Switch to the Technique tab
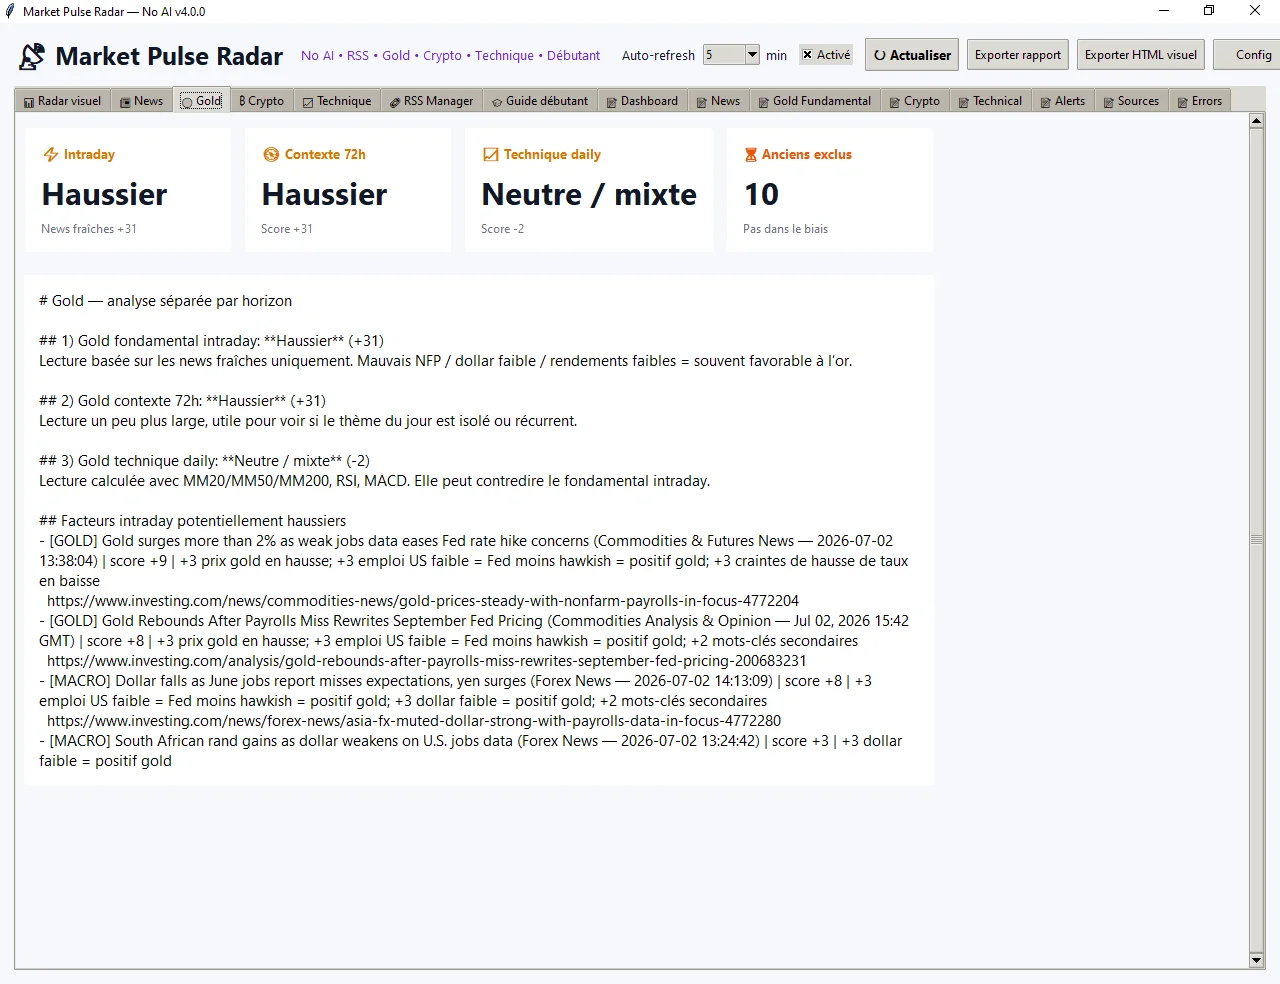Screen dimensions: 1280x984 click(x=337, y=101)
